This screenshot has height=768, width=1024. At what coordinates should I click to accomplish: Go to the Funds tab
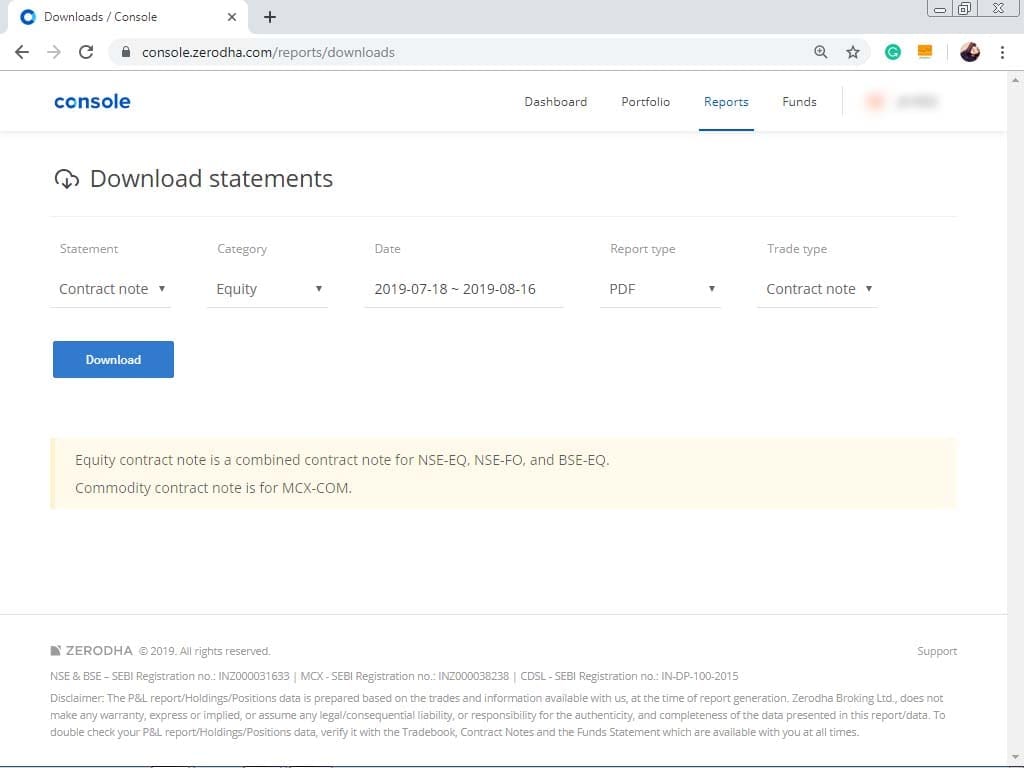799,102
